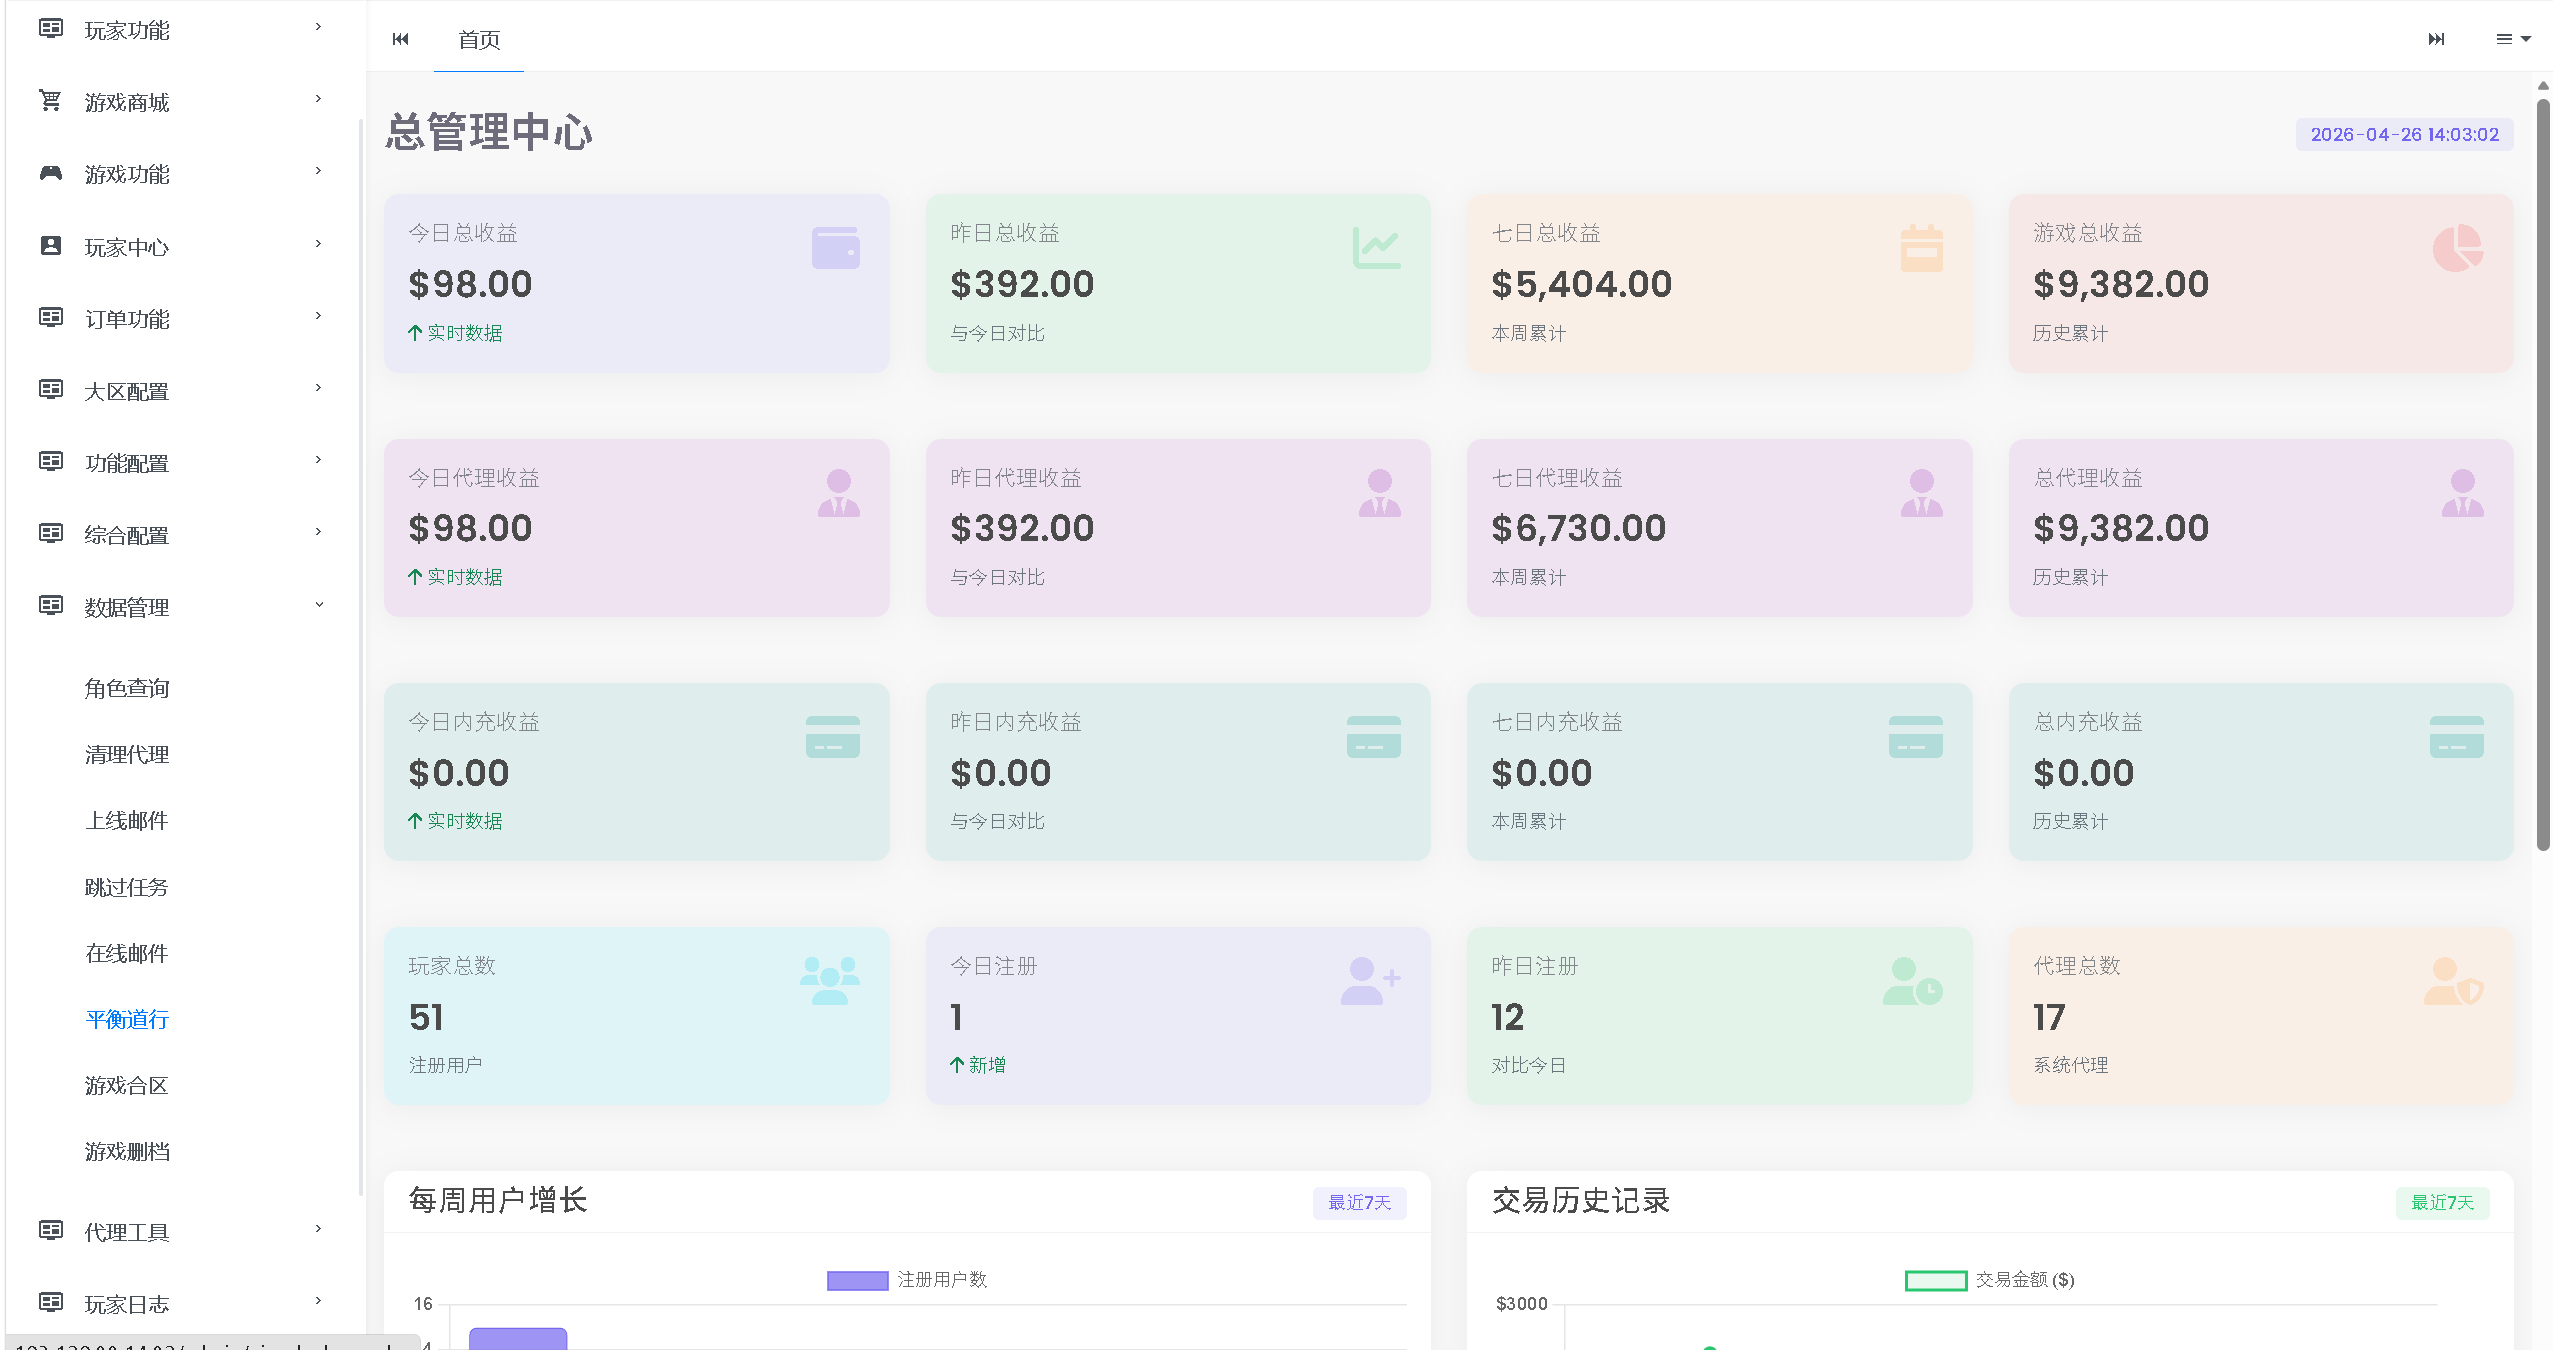Click the gamepad icon beside 游戏功能
2553x1350 pixels.
50,173
